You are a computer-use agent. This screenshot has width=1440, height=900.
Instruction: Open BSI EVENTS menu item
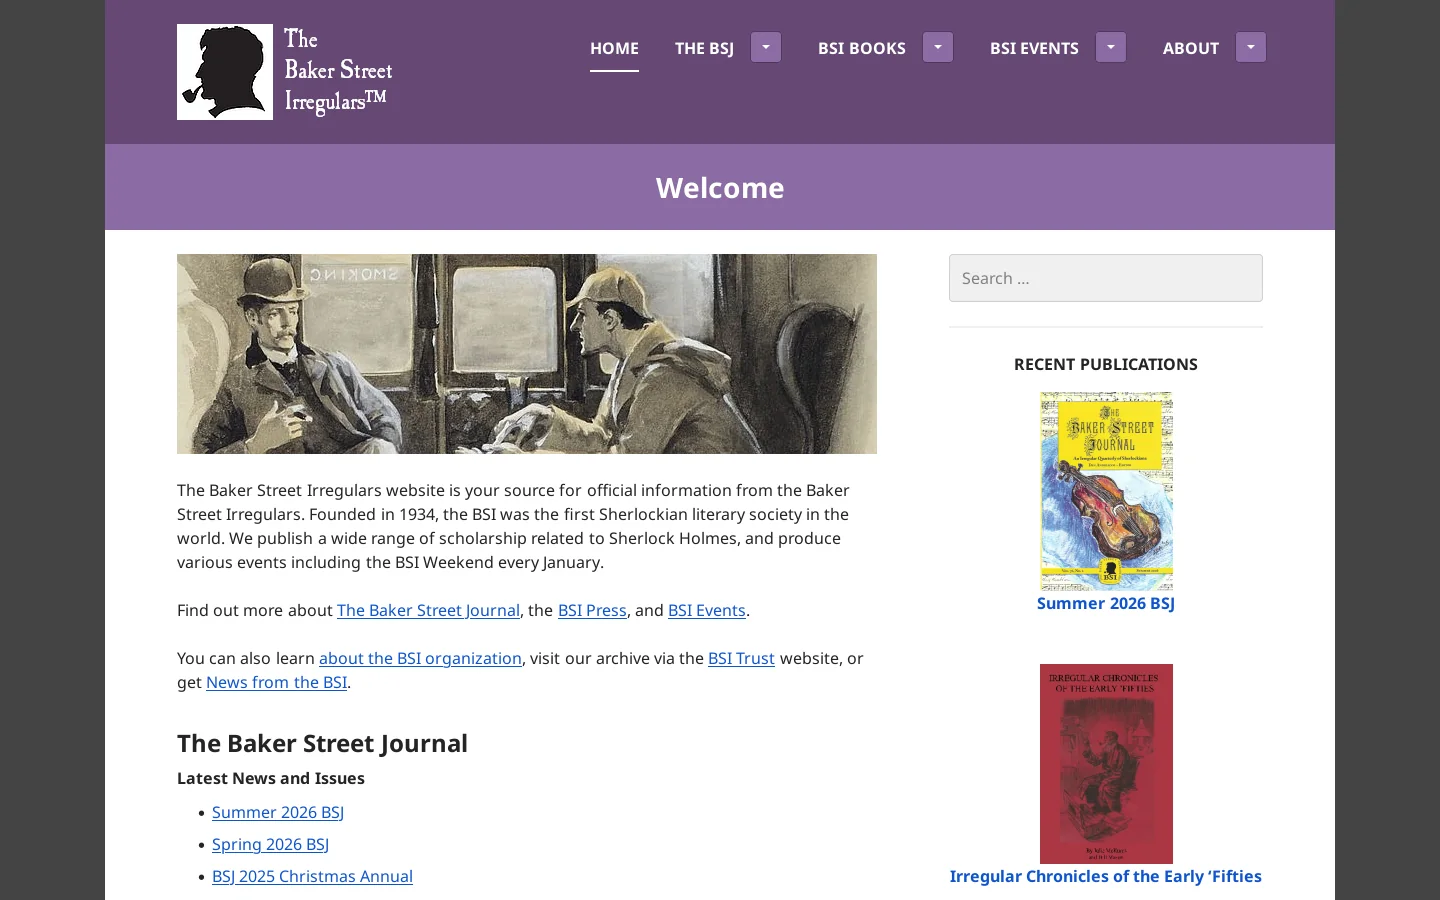click(x=1034, y=48)
